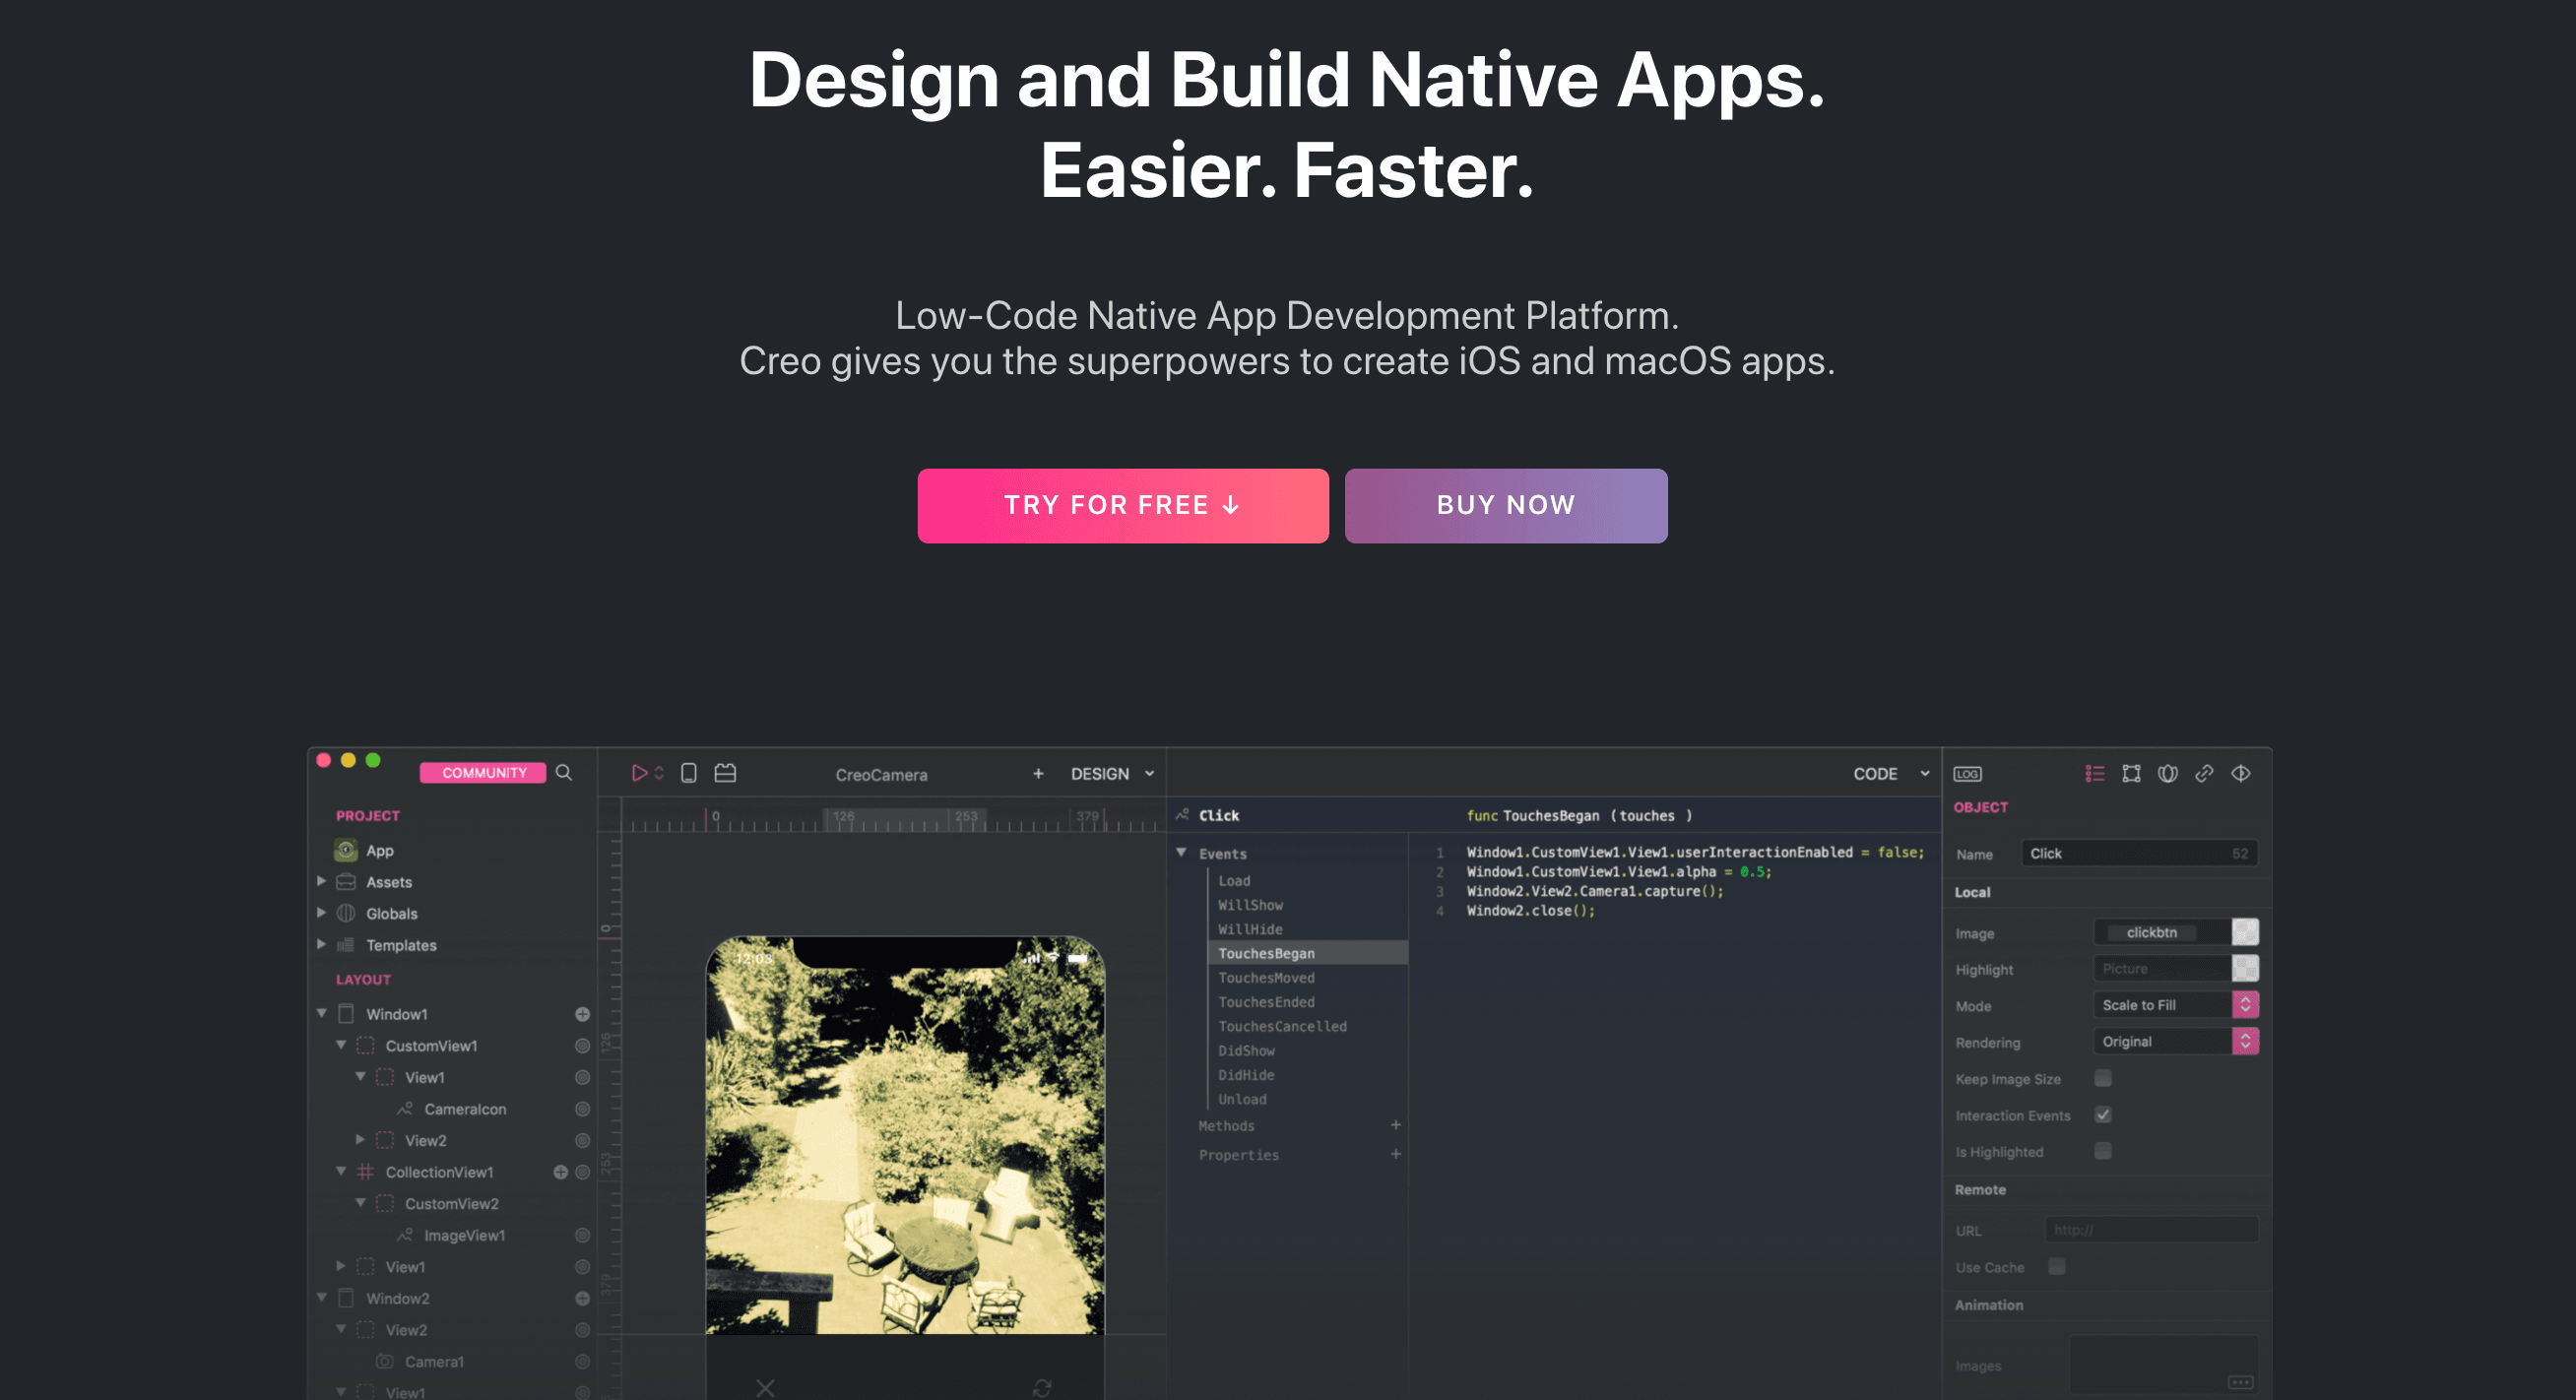Image resolution: width=2576 pixels, height=1400 pixels.
Task: Add child to Window1 with plus icon
Action: [582, 1014]
